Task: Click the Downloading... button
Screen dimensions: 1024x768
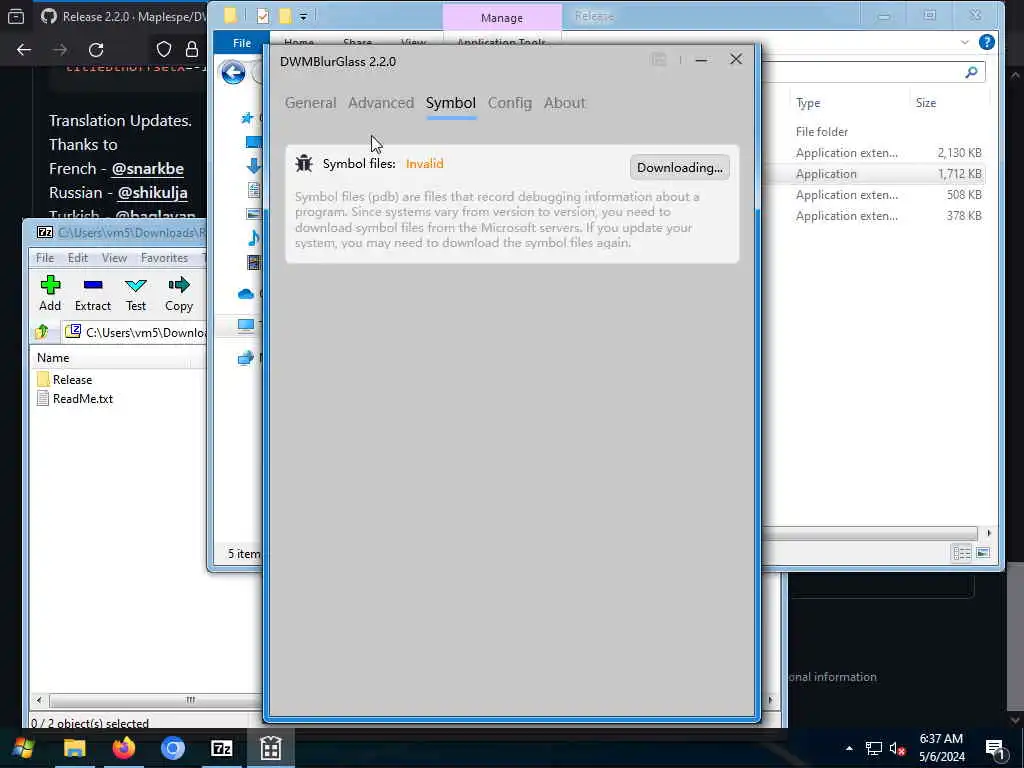Action: 679,168
